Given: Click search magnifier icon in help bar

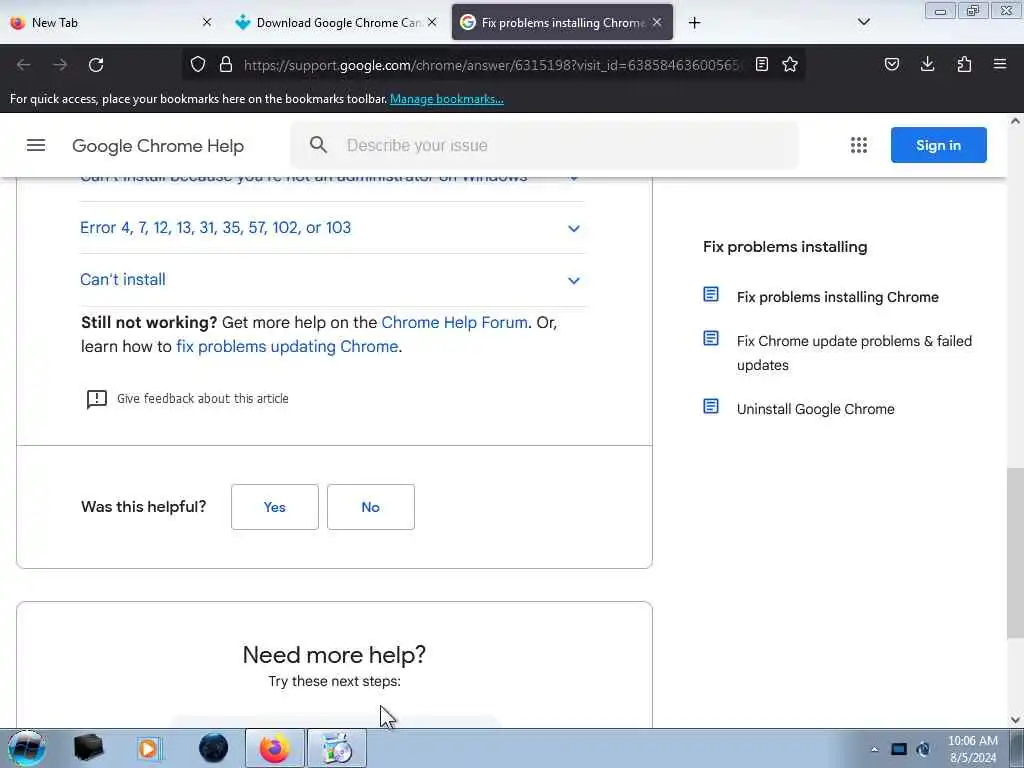Looking at the screenshot, I should coord(318,145).
